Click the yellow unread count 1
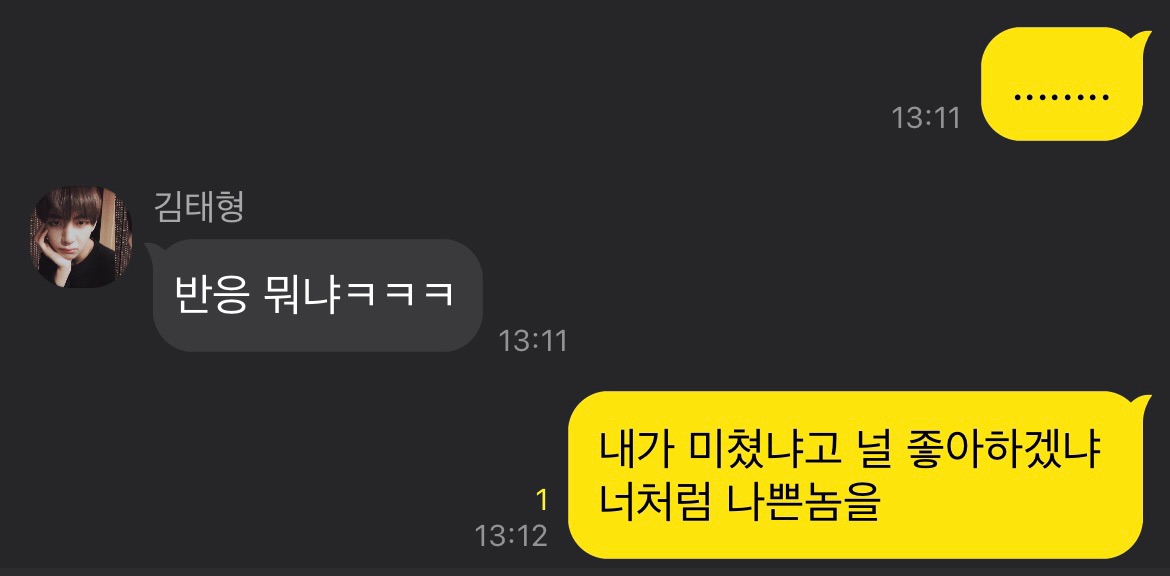The image size is (1170, 576). (x=542, y=500)
